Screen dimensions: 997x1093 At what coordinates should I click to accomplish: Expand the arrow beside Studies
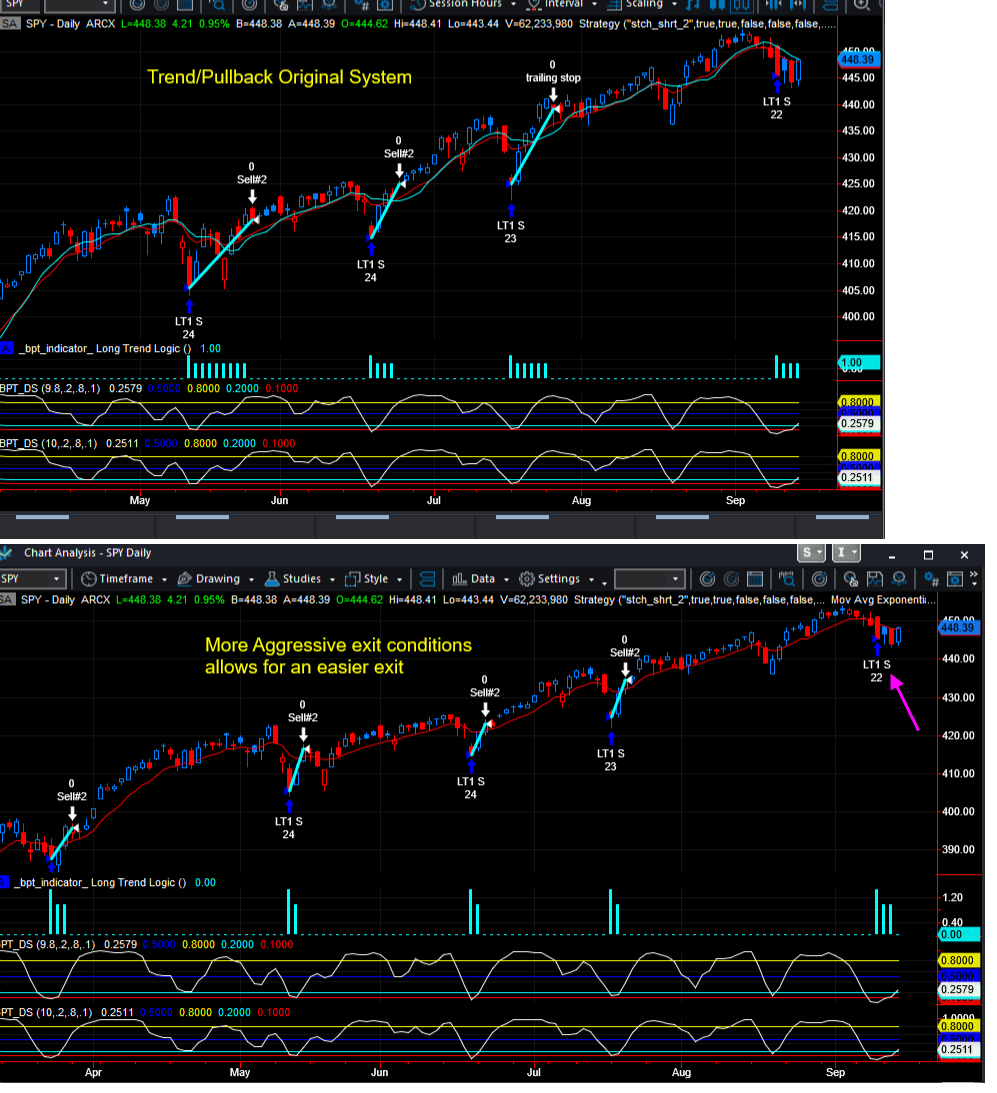tap(332, 579)
